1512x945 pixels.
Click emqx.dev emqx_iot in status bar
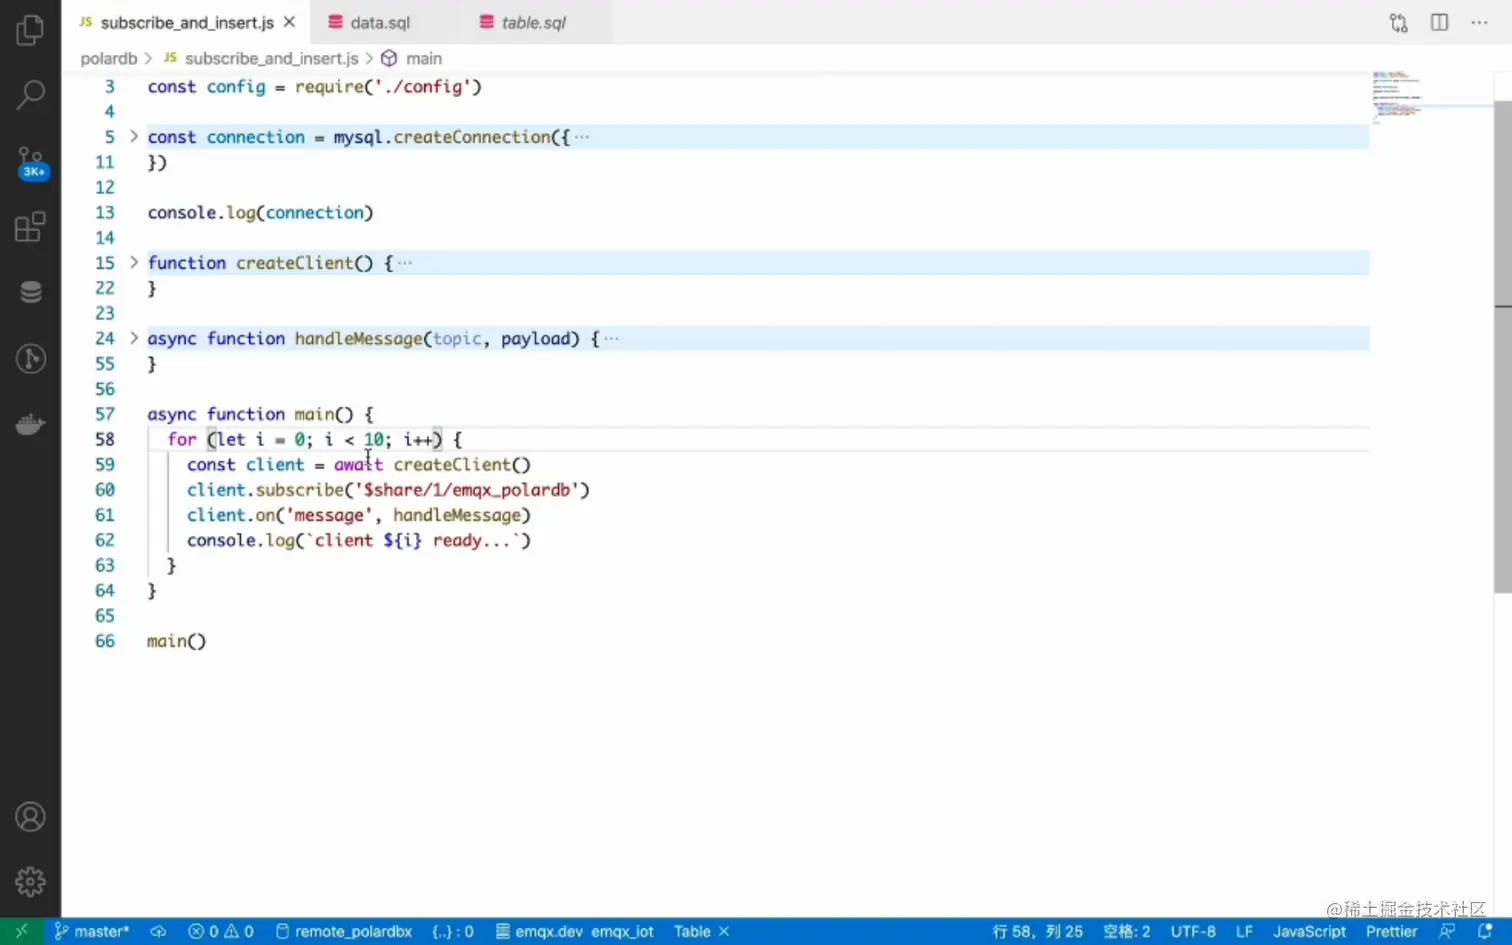pyautogui.click(x=574, y=931)
